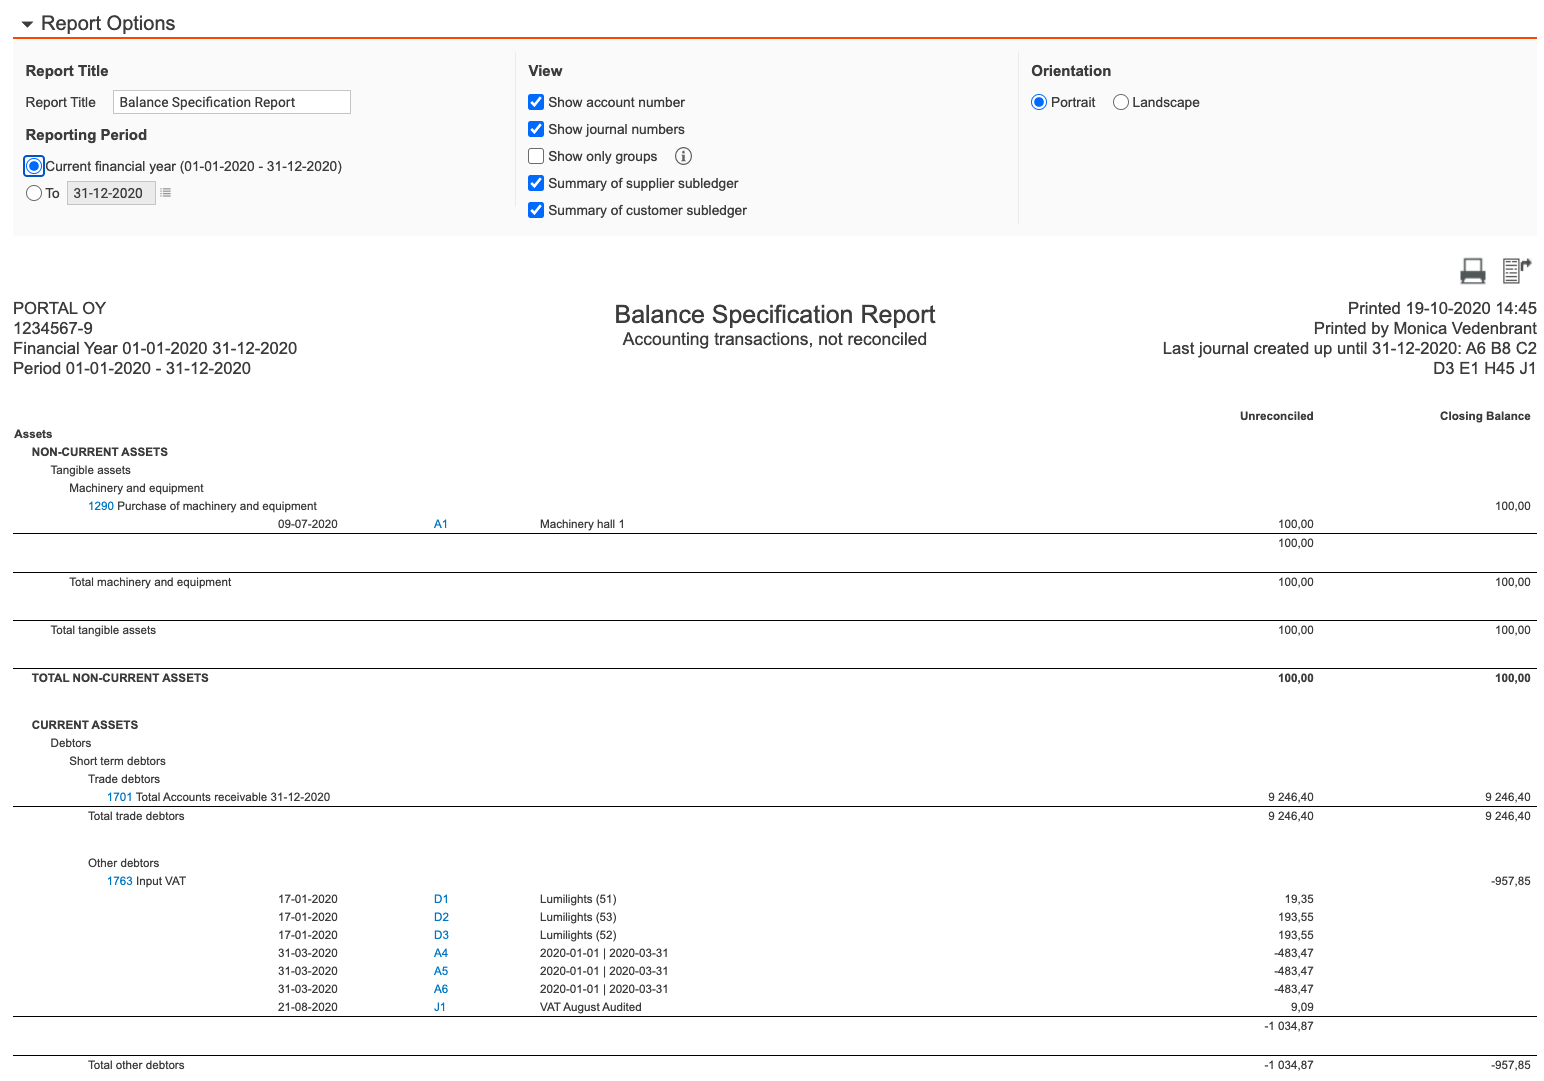
Task: Disable Show account number
Action: coord(536,102)
